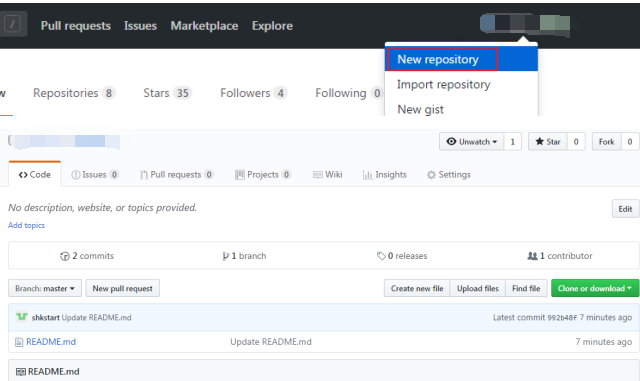Click the Code brackets icon
This screenshot has height=381, width=640.
pyautogui.click(x=23, y=175)
